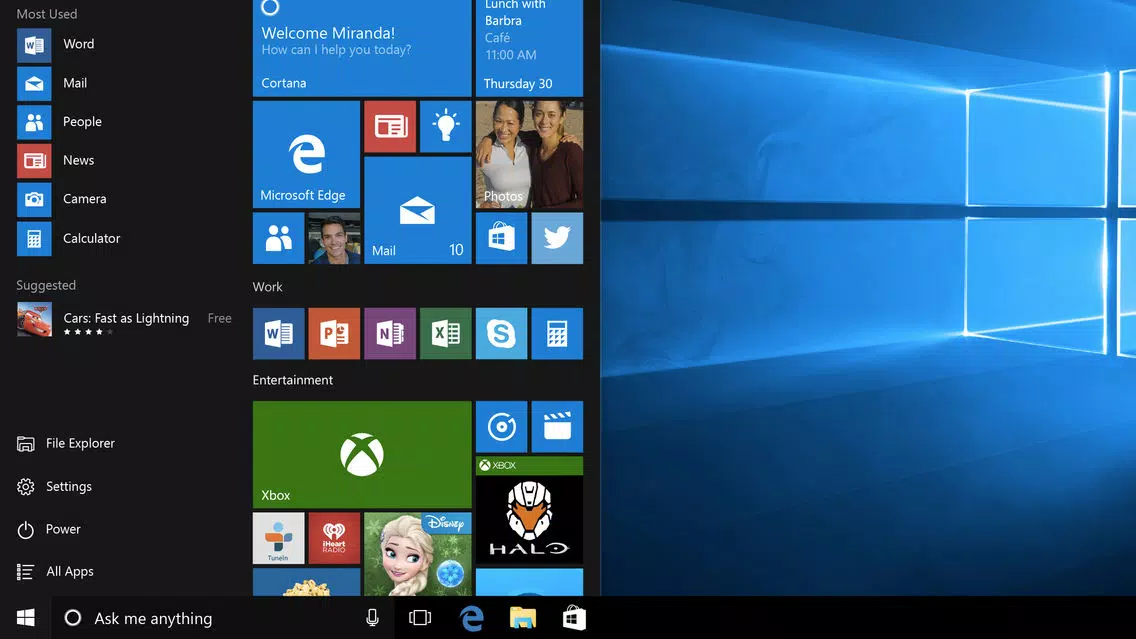Open the Xbox tile
Image resolution: width=1136 pixels, height=639 pixels.
coord(362,454)
